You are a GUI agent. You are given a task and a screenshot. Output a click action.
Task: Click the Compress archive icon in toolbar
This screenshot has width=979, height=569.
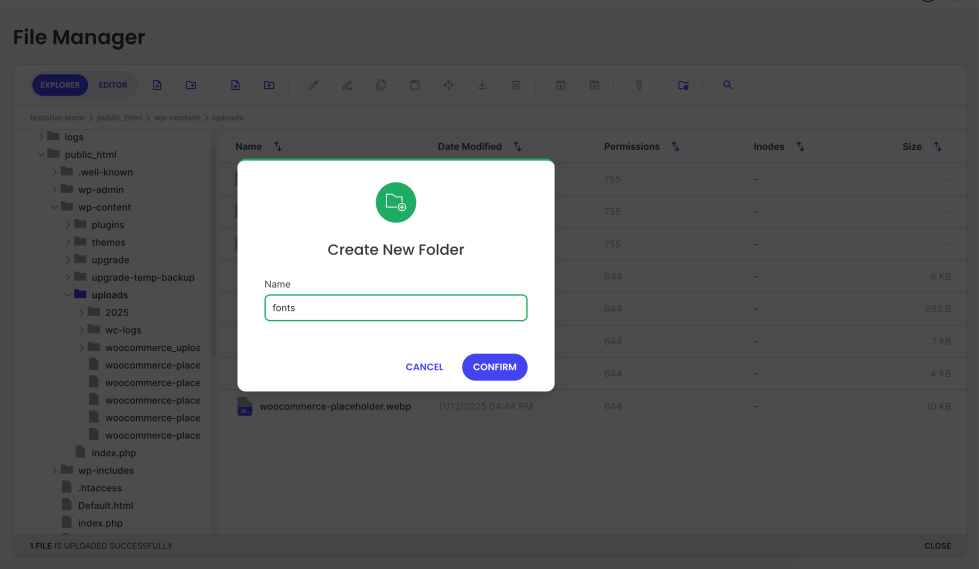point(561,85)
